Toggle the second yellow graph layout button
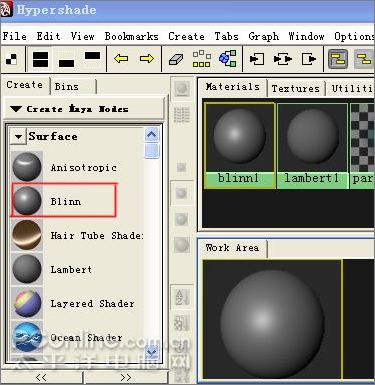 pos(364,59)
